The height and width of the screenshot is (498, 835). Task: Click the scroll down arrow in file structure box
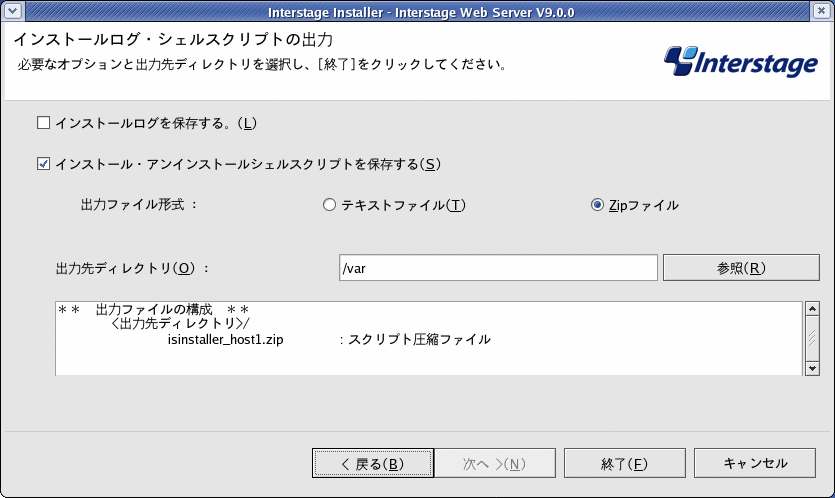click(812, 369)
